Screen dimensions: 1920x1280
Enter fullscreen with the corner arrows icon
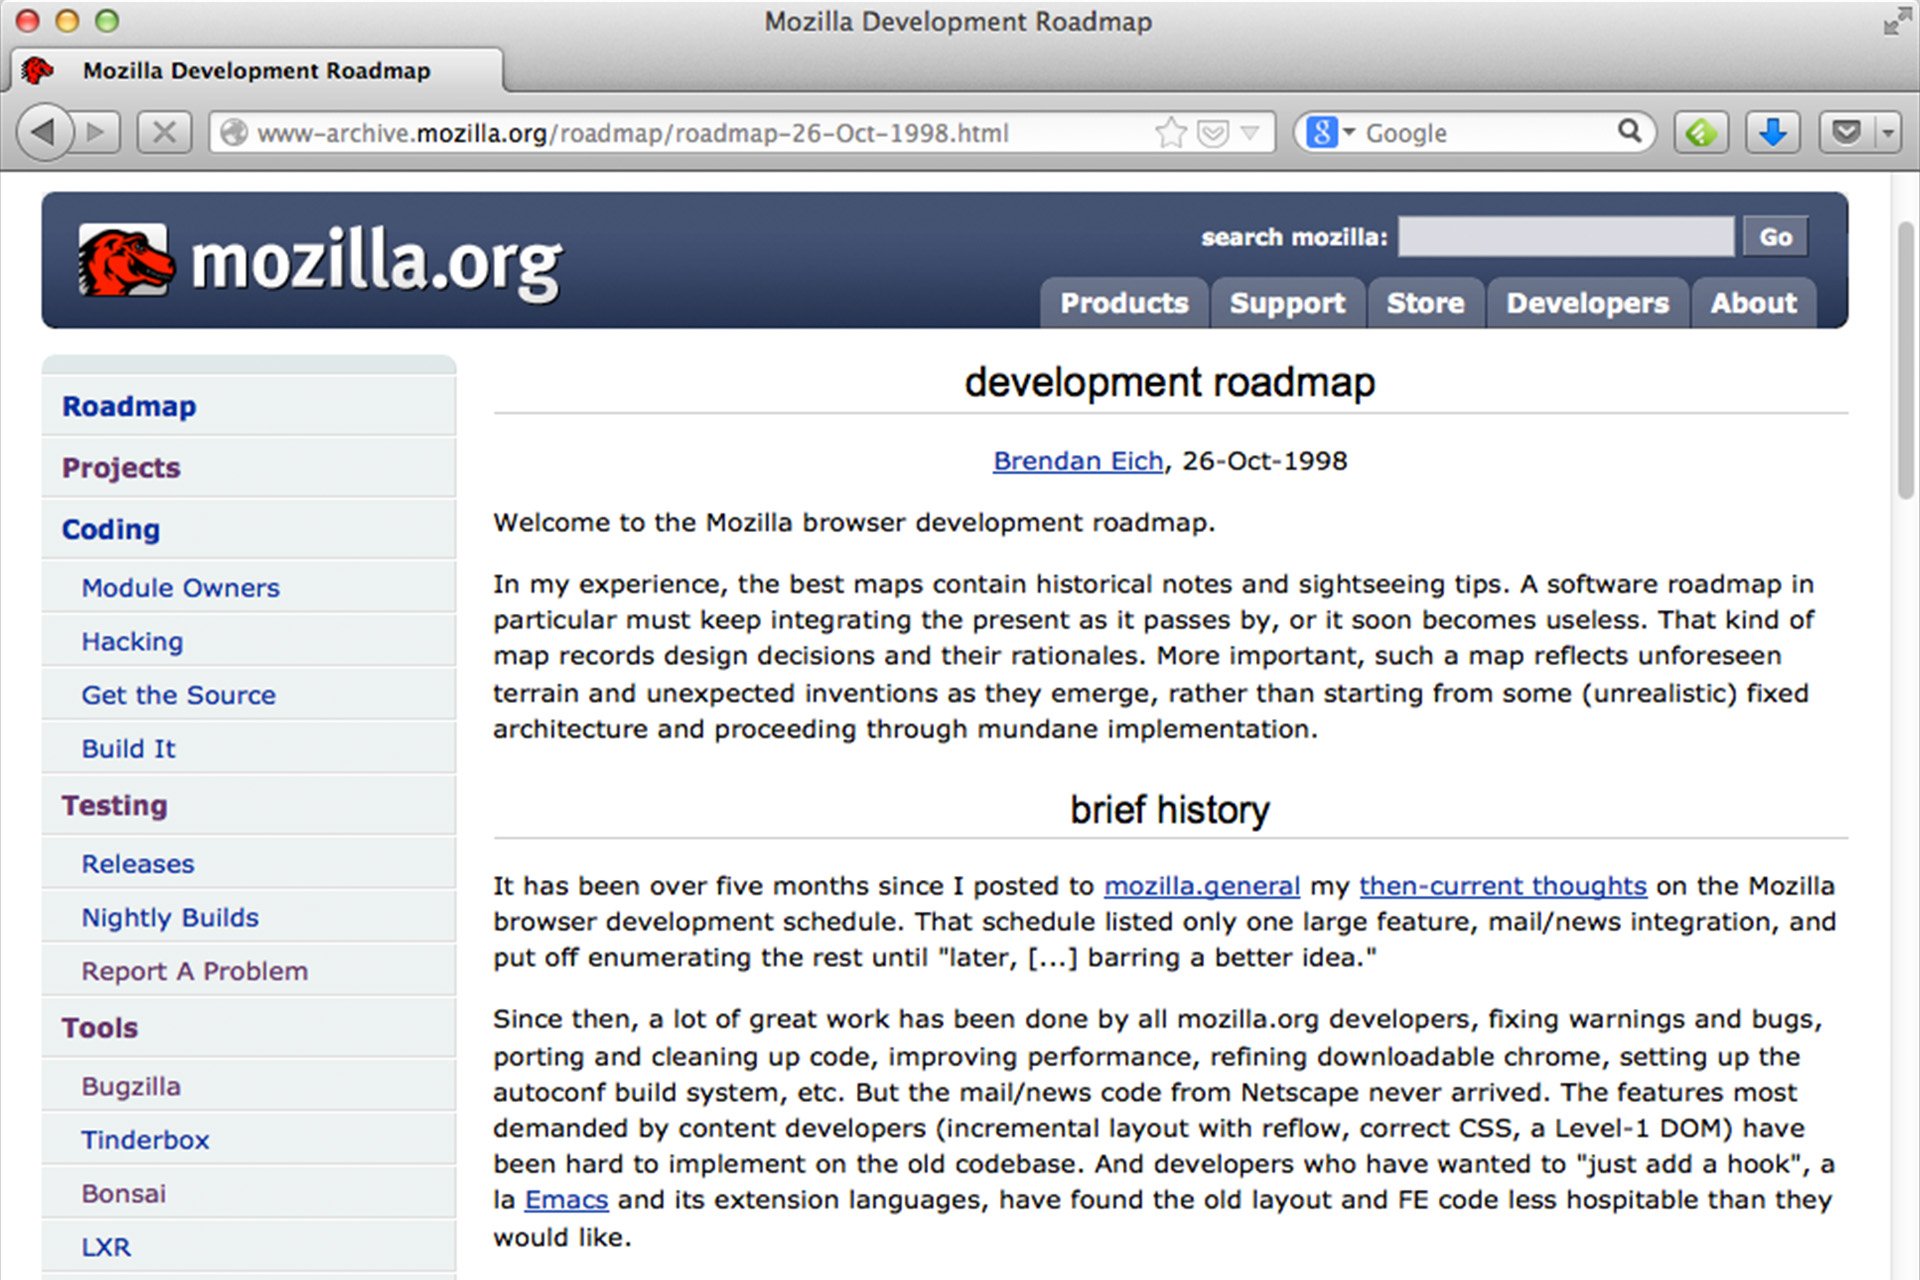1895,21
